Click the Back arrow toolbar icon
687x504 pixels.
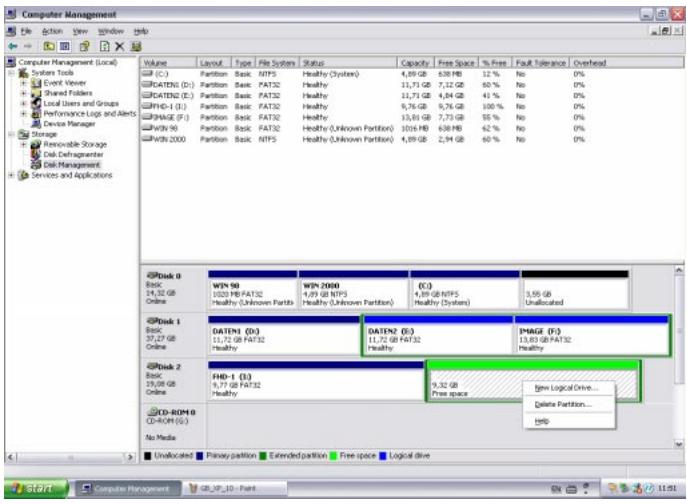point(13,46)
